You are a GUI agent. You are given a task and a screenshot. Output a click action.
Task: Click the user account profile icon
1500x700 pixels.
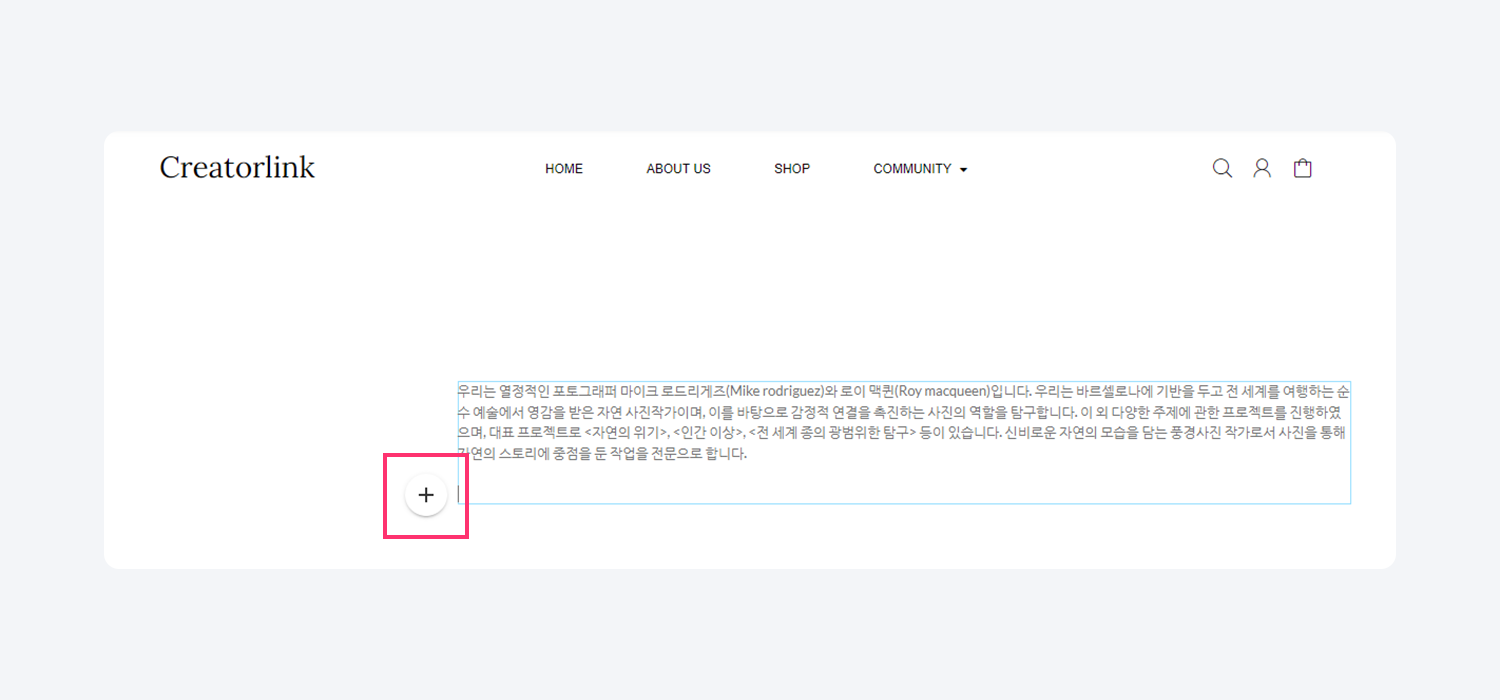pyautogui.click(x=1262, y=168)
